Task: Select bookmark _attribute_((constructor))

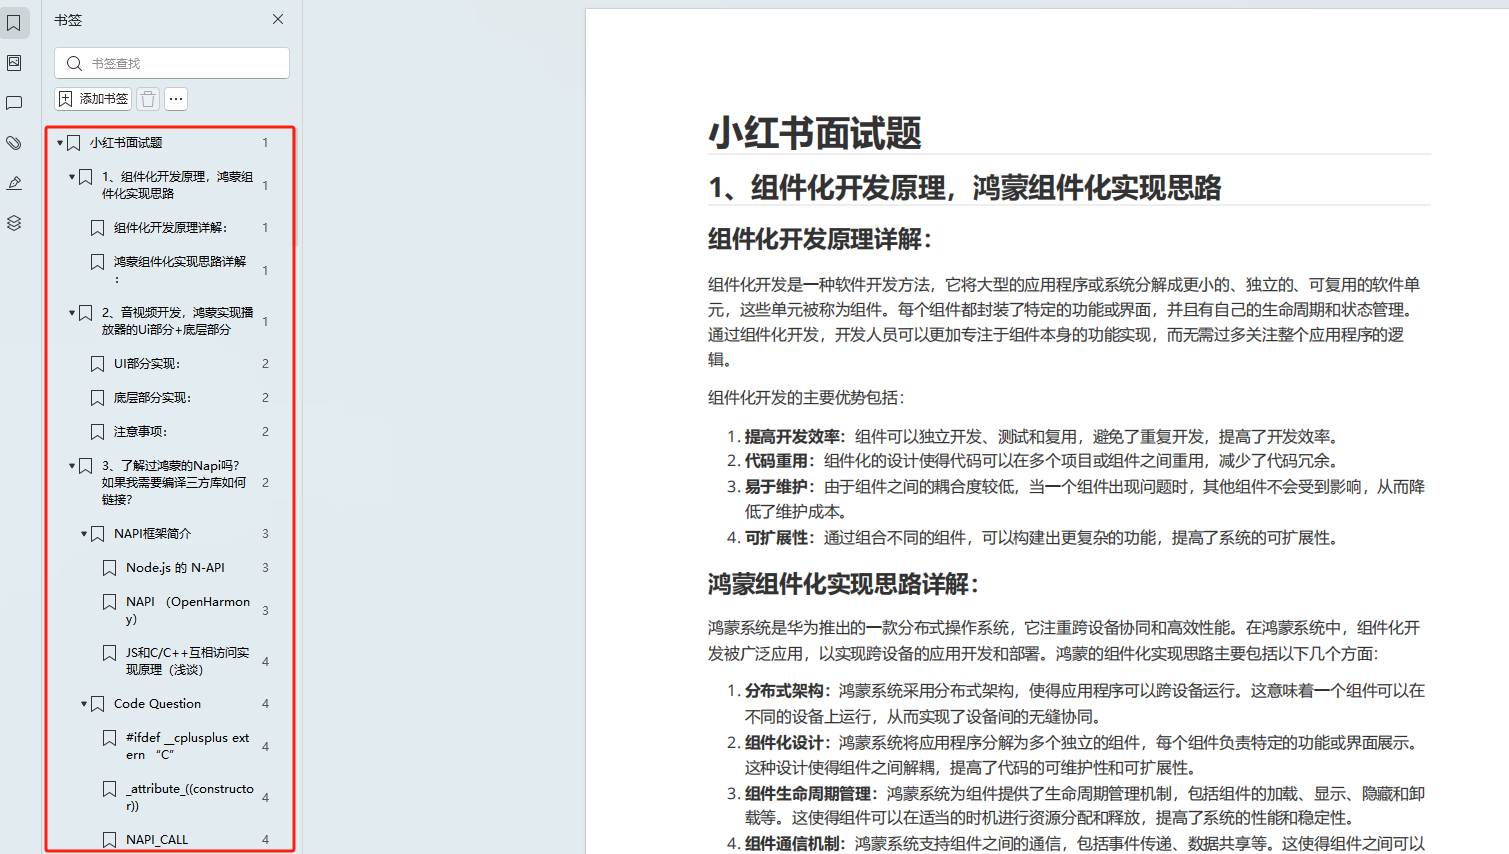Action: click(190, 797)
